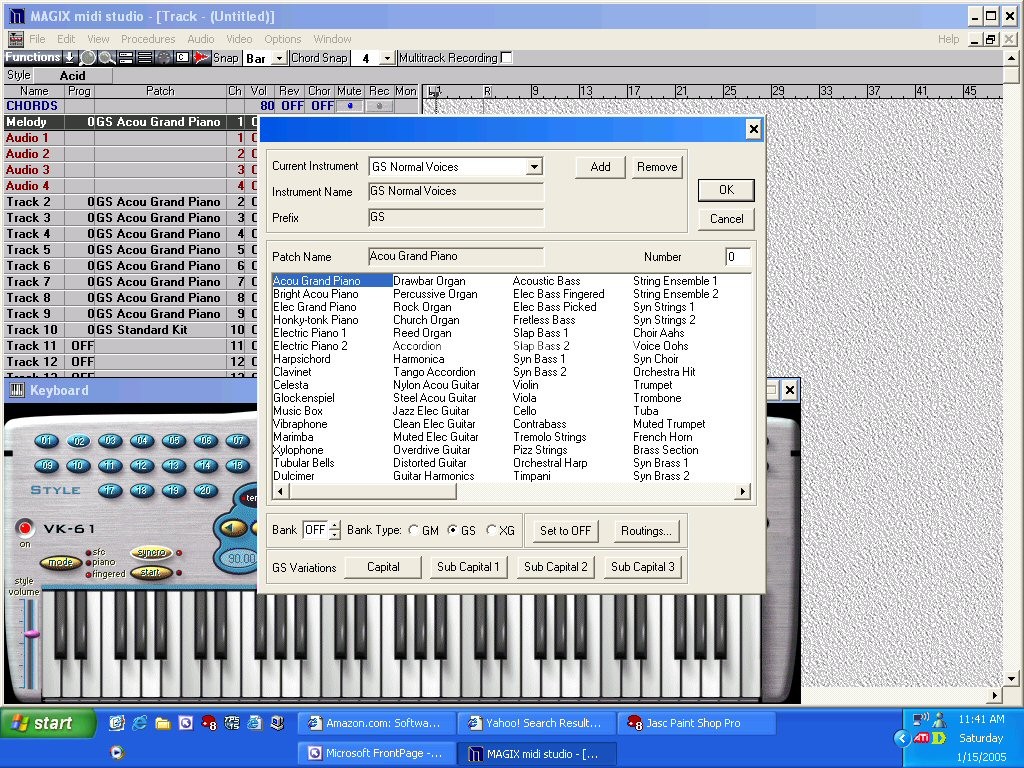Viewport: 1024px width, 768px height.
Task: Enable Multitrack Recording checkbox
Action: 507,57
